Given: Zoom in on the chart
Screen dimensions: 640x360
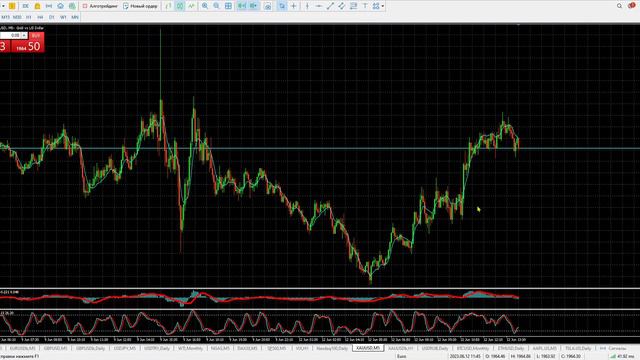Looking at the screenshot, I should pyautogui.click(x=205, y=6).
